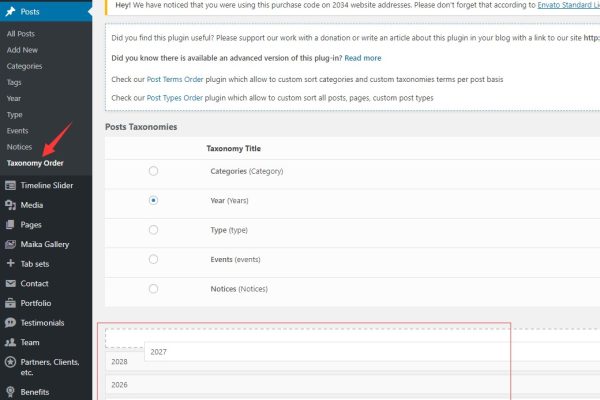Choose the Notices taxonomy radio button
This screenshot has width=600, height=400.
153,288
